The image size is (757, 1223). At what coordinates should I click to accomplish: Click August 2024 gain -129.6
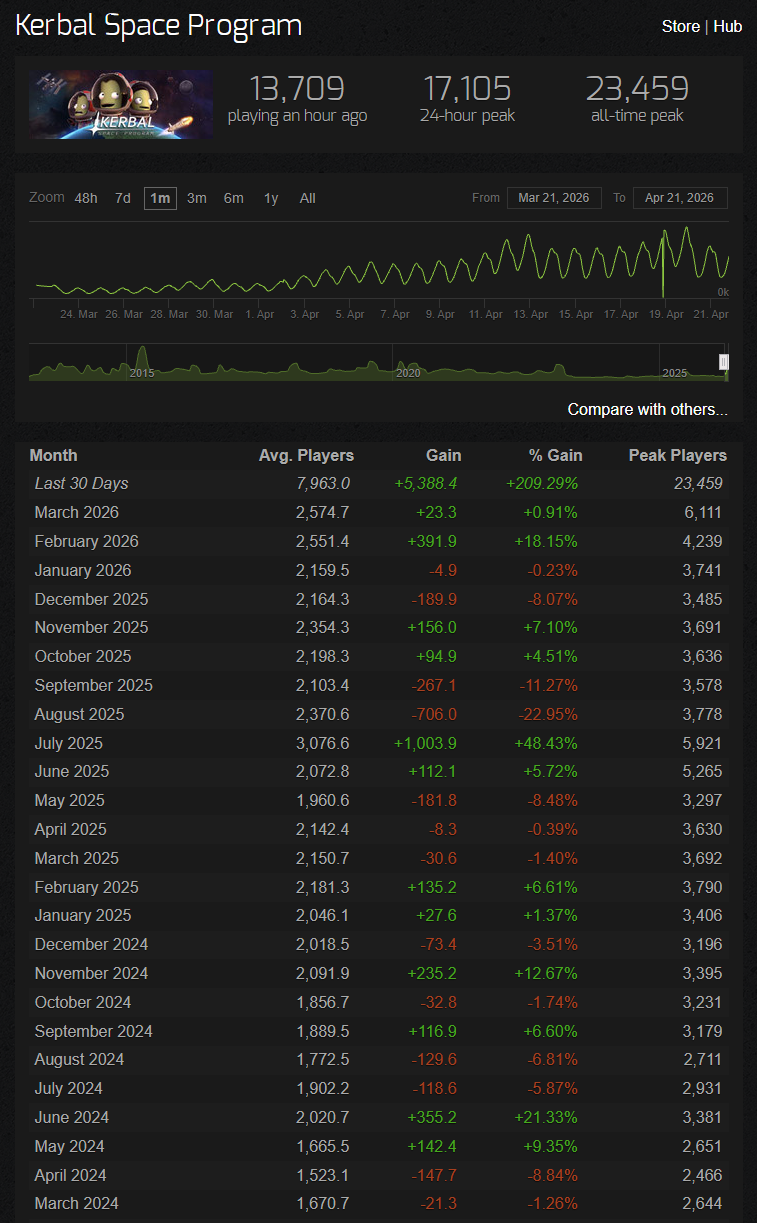[435, 1059]
